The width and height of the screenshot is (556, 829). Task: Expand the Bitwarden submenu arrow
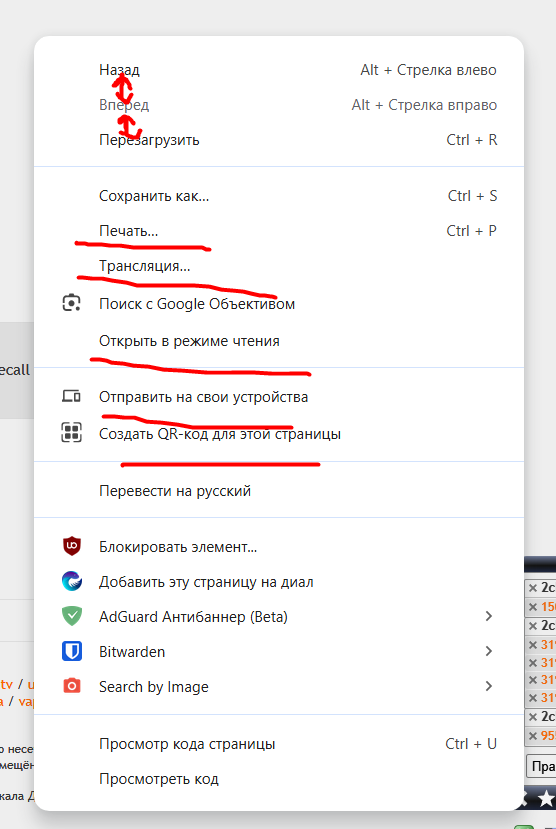click(x=489, y=651)
